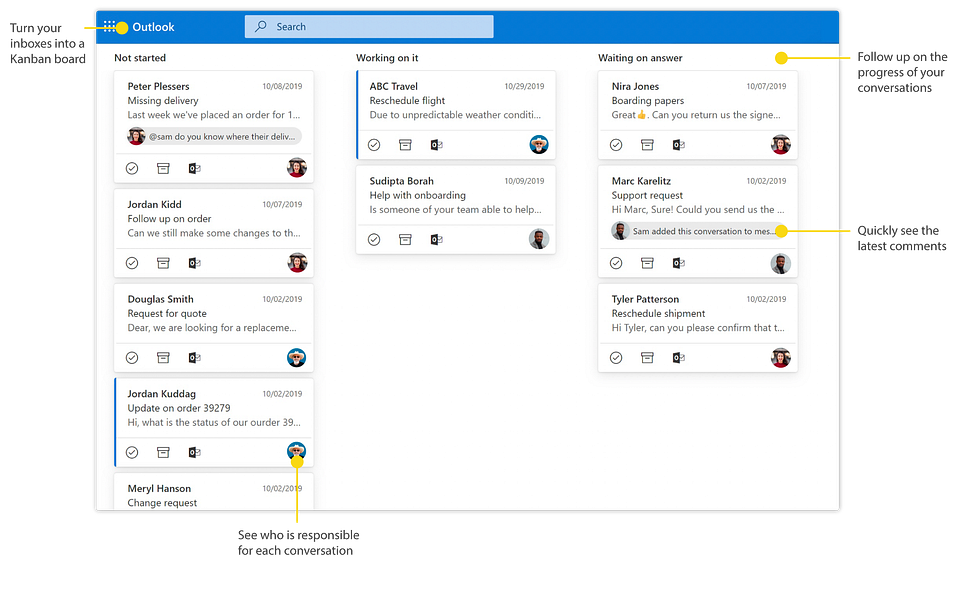
Task: Click assignee avatar on Sudipta Borah card
Action: tap(539, 239)
